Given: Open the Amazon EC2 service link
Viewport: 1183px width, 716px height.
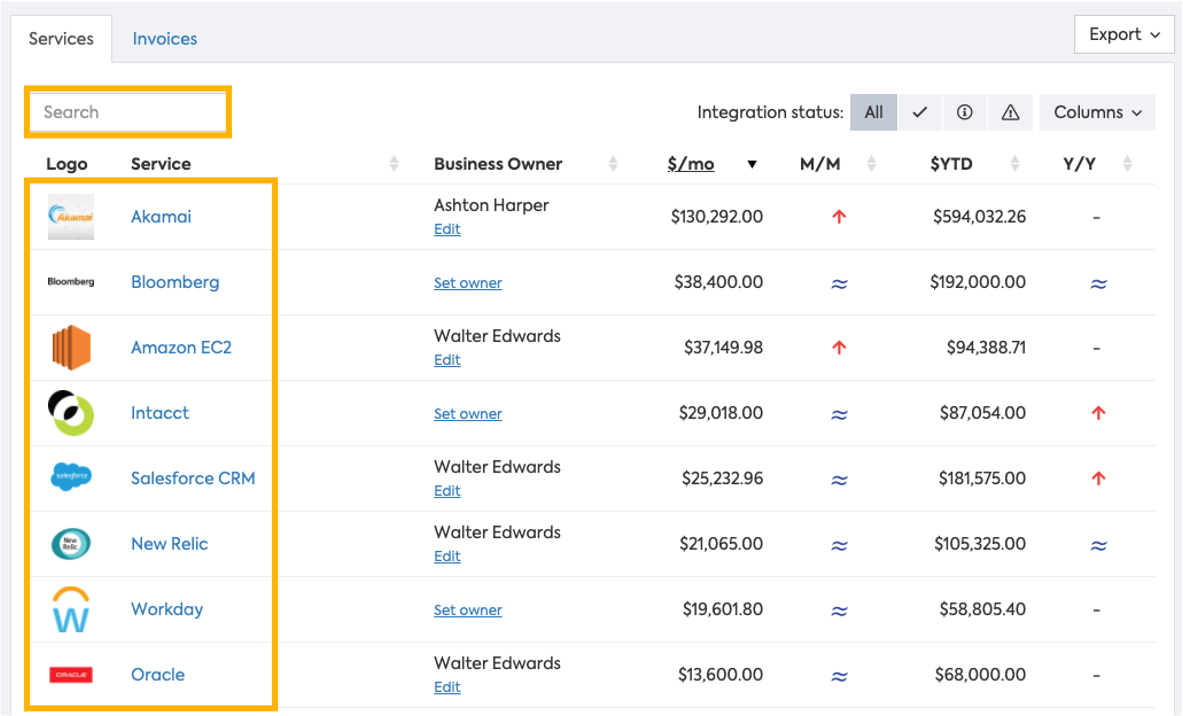Looking at the screenshot, I should [x=181, y=347].
